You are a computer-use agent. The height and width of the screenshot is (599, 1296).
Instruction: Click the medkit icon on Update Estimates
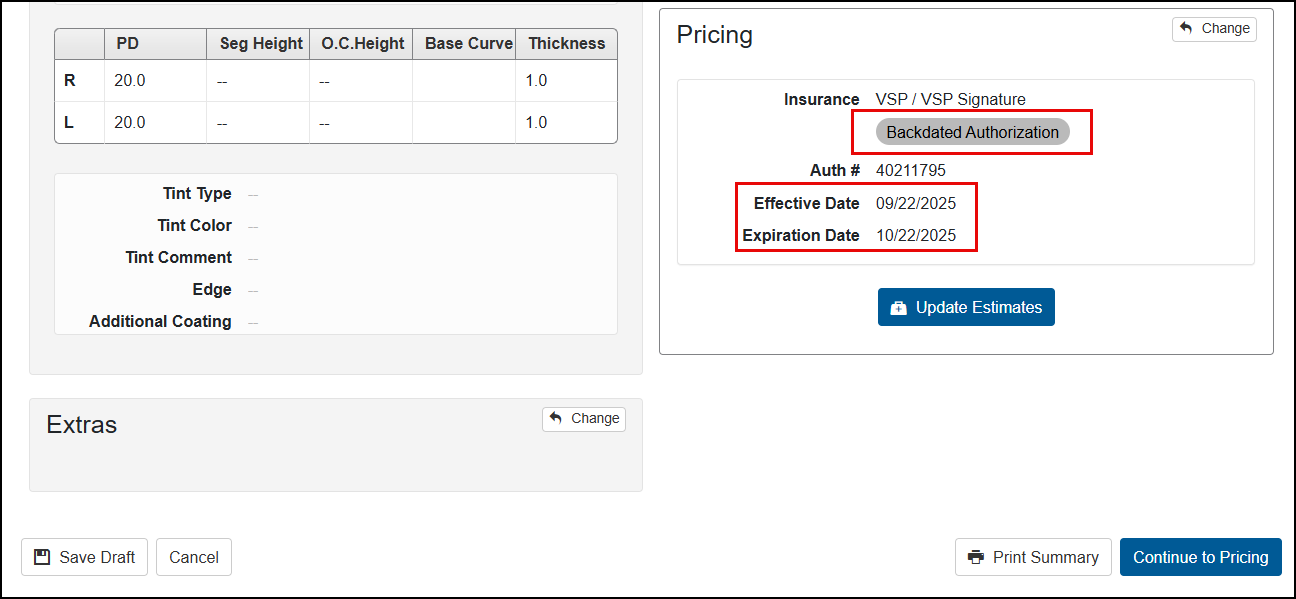pyautogui.click(x=898, y=308)
